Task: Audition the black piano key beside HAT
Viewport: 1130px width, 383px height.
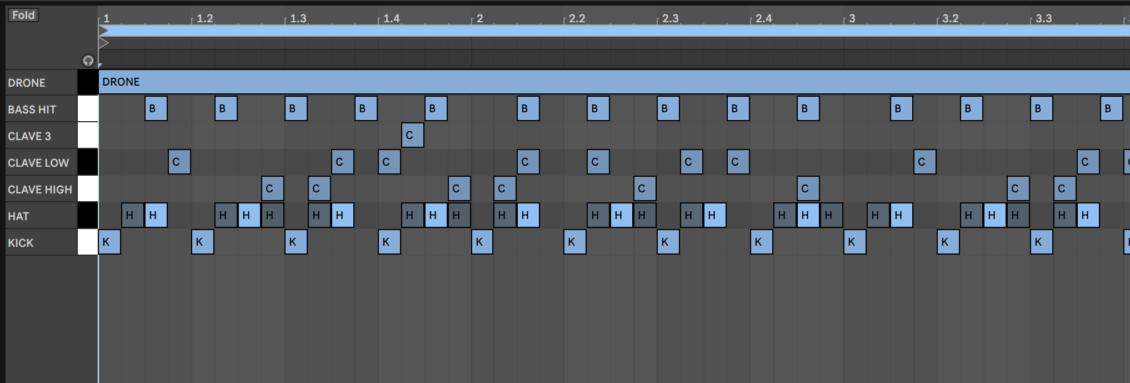Action: click(x=88, y=216)
